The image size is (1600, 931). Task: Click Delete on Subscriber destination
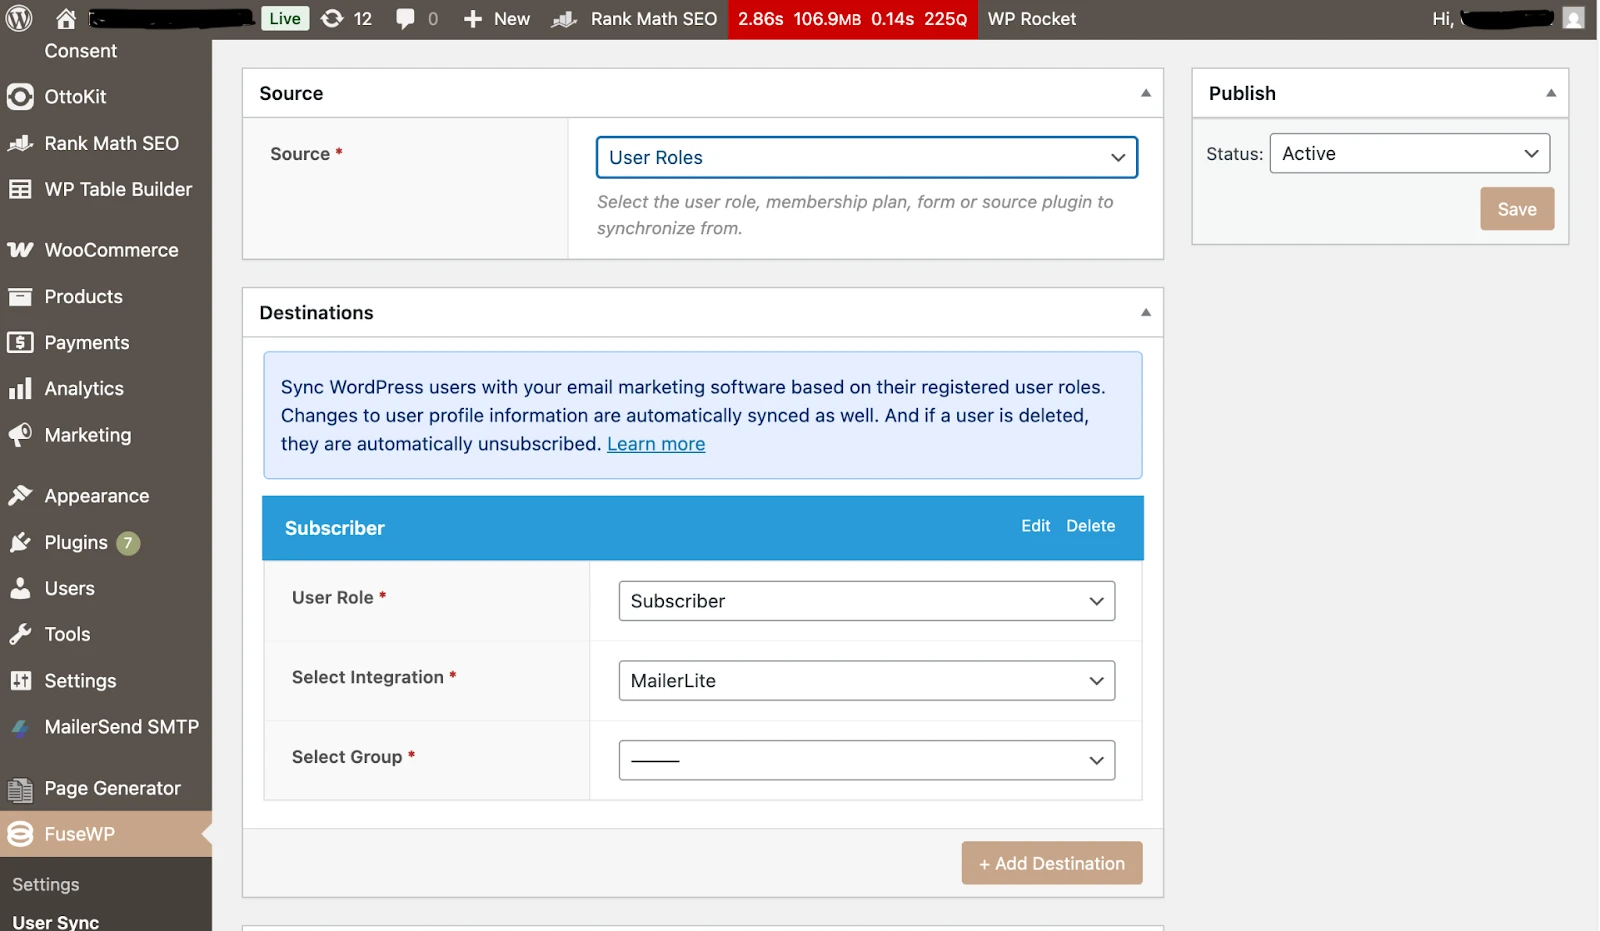pos(1090,526)
